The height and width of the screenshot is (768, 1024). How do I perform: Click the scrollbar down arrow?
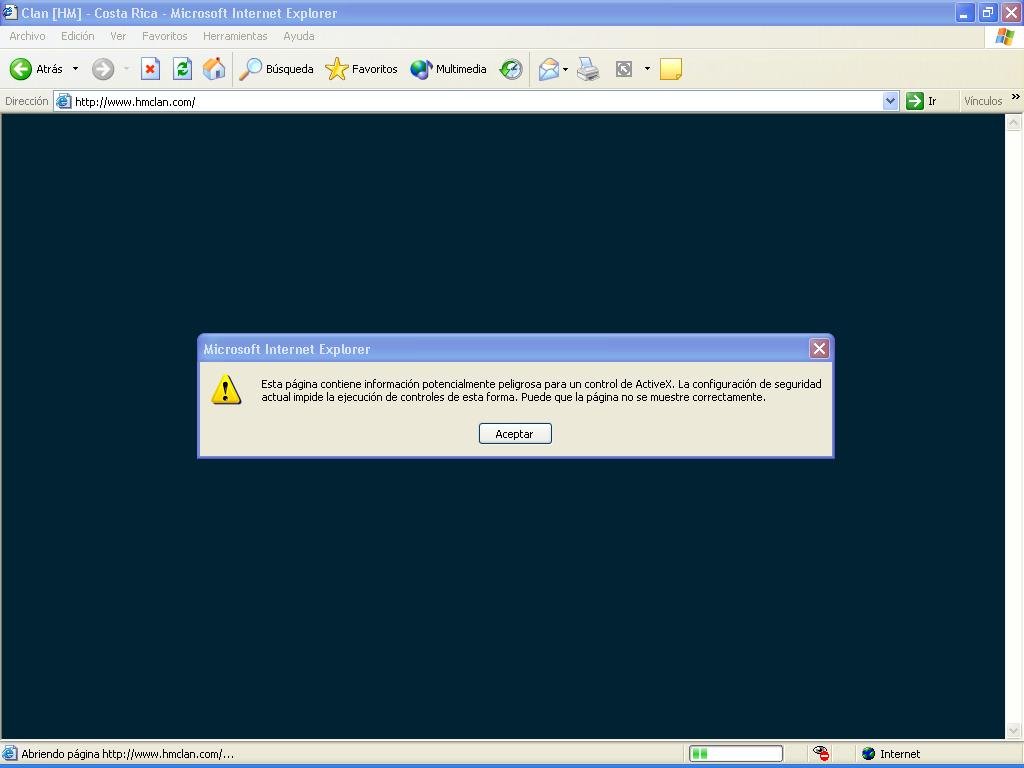[x=1014, y=730]
